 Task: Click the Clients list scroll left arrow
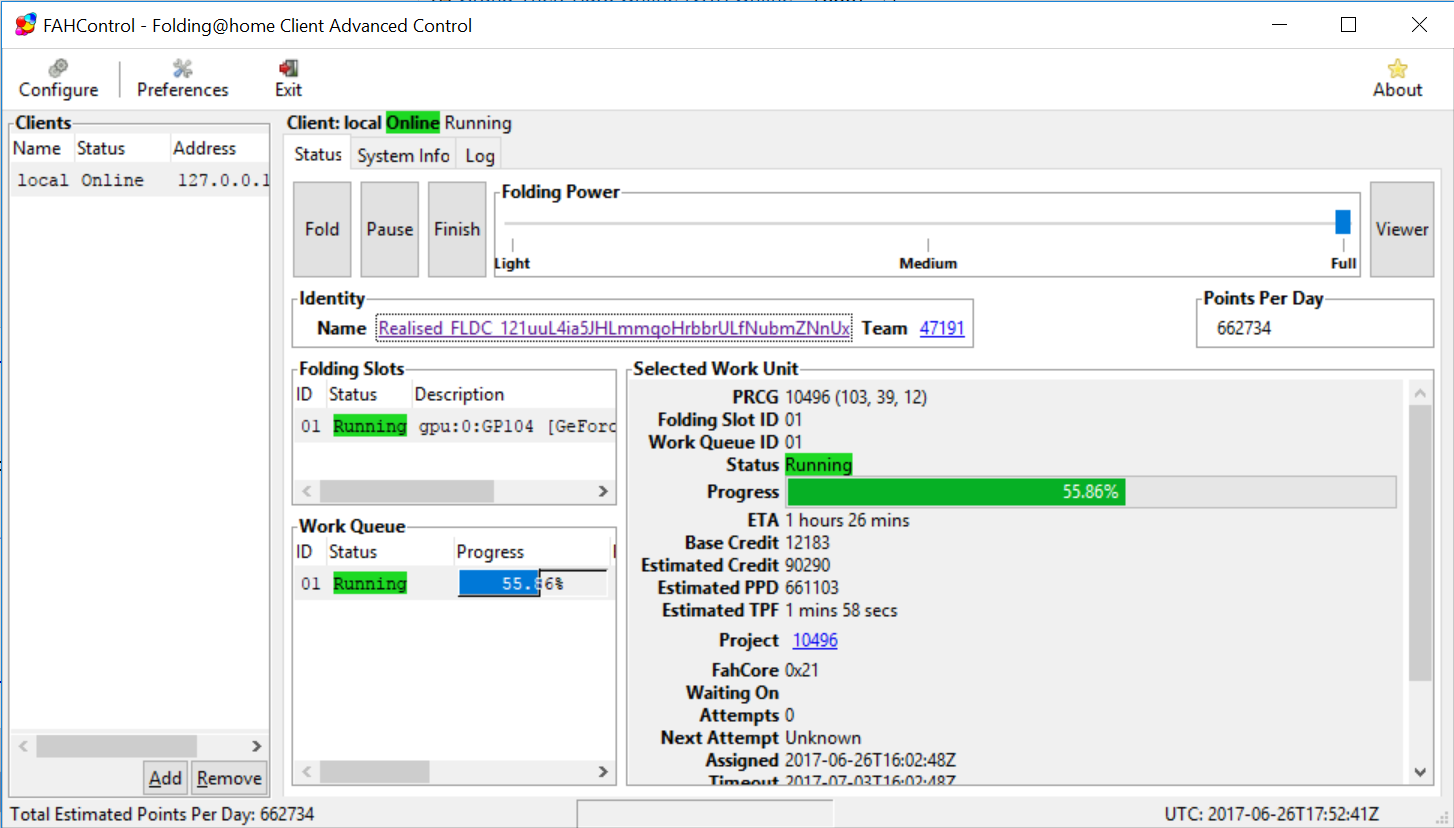click(22, 746)
